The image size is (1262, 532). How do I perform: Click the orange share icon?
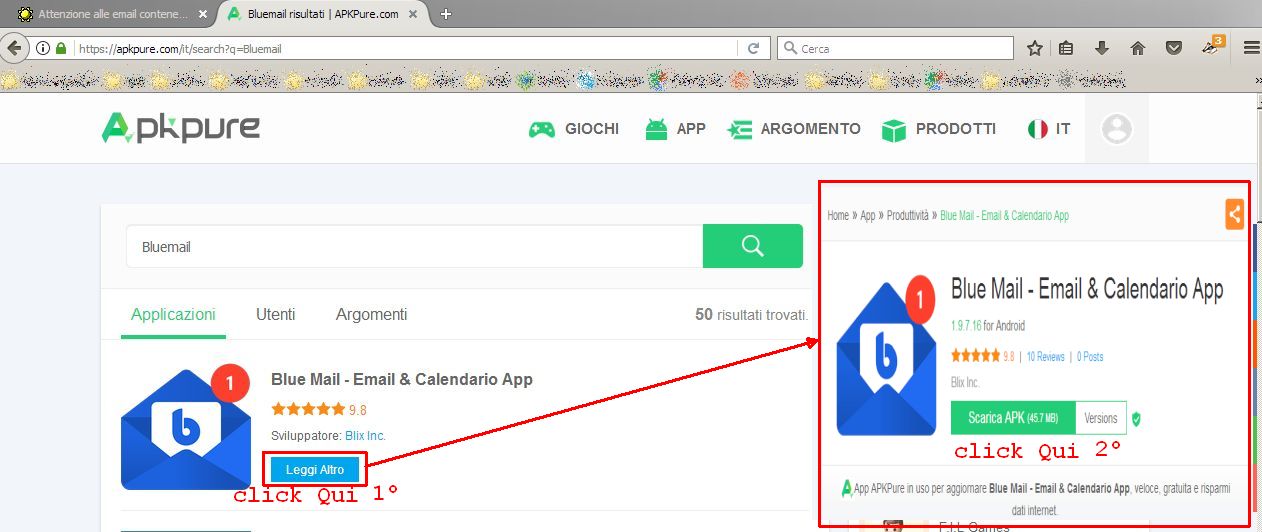point(1235,214)
